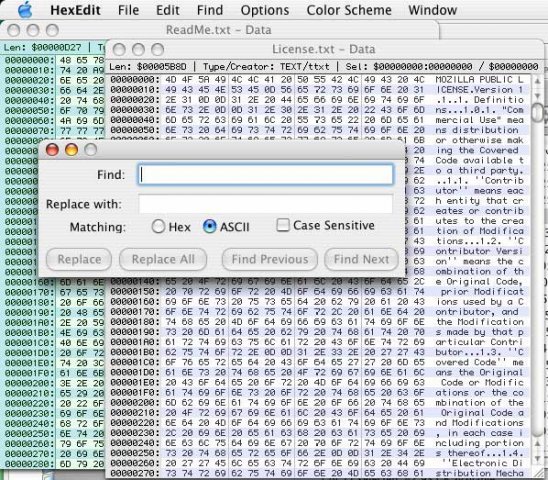Click the scroll down arrow at scrollbar bottom
The height and width of the screenshot is (480, 548).
[538, 459]
